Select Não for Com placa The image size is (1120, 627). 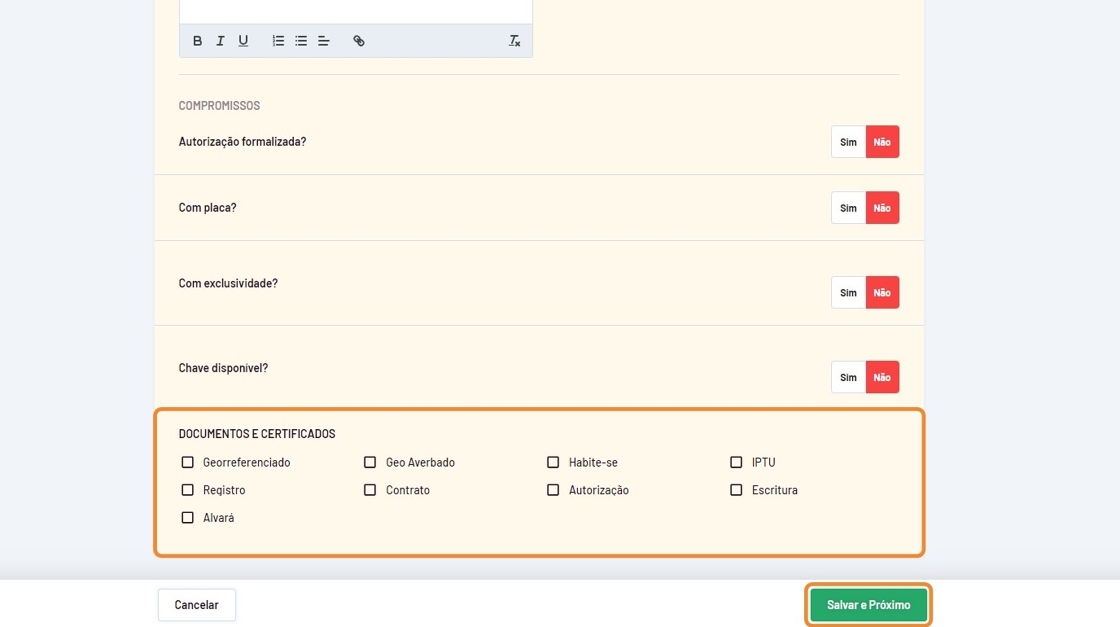coord(882,208)
